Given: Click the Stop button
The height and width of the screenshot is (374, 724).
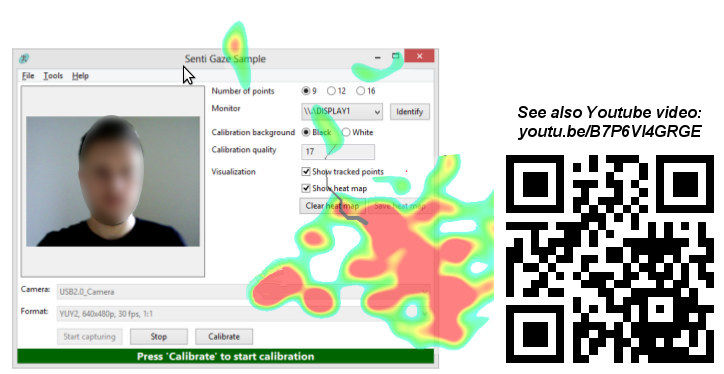Looking at the screenshot, I should point(158,337).
